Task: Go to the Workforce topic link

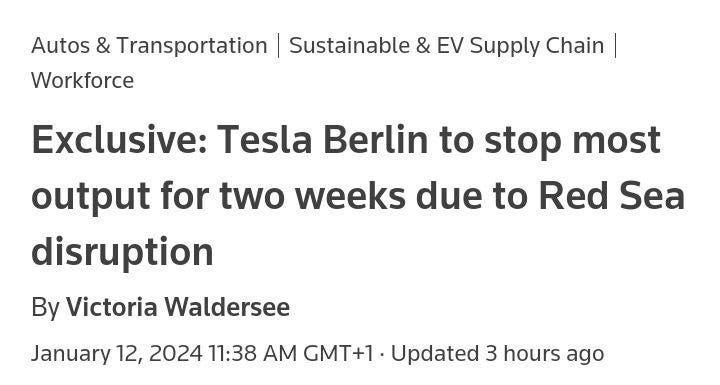Action: point(83,80)
